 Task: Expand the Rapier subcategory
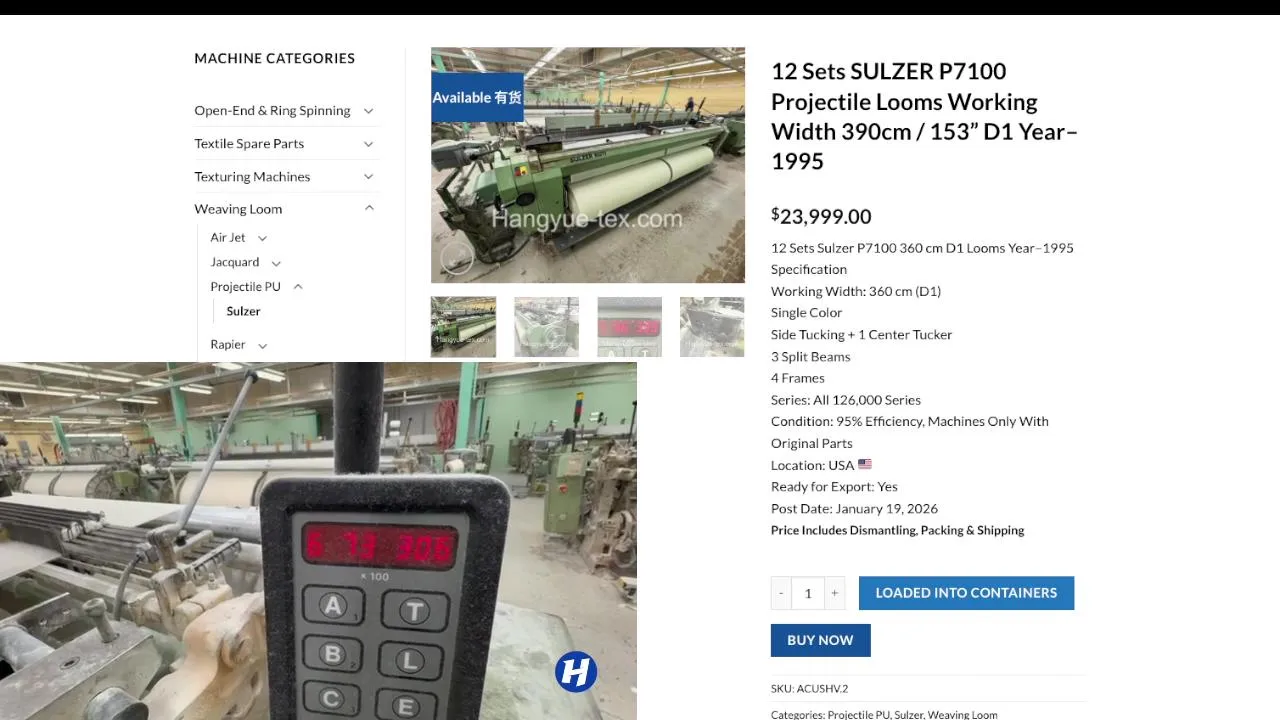pos(262,345)
